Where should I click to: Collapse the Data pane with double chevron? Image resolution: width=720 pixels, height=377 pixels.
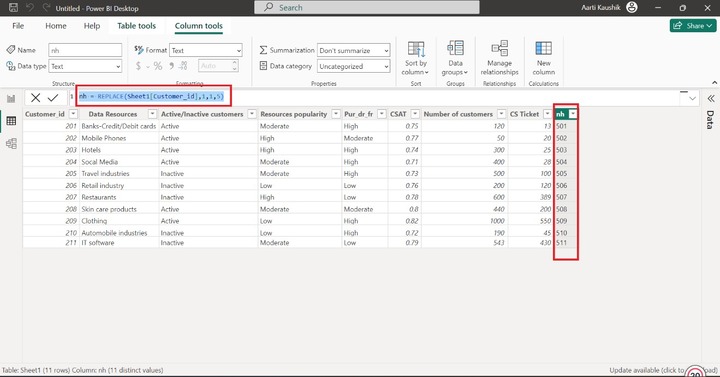(x=711, y=98)
